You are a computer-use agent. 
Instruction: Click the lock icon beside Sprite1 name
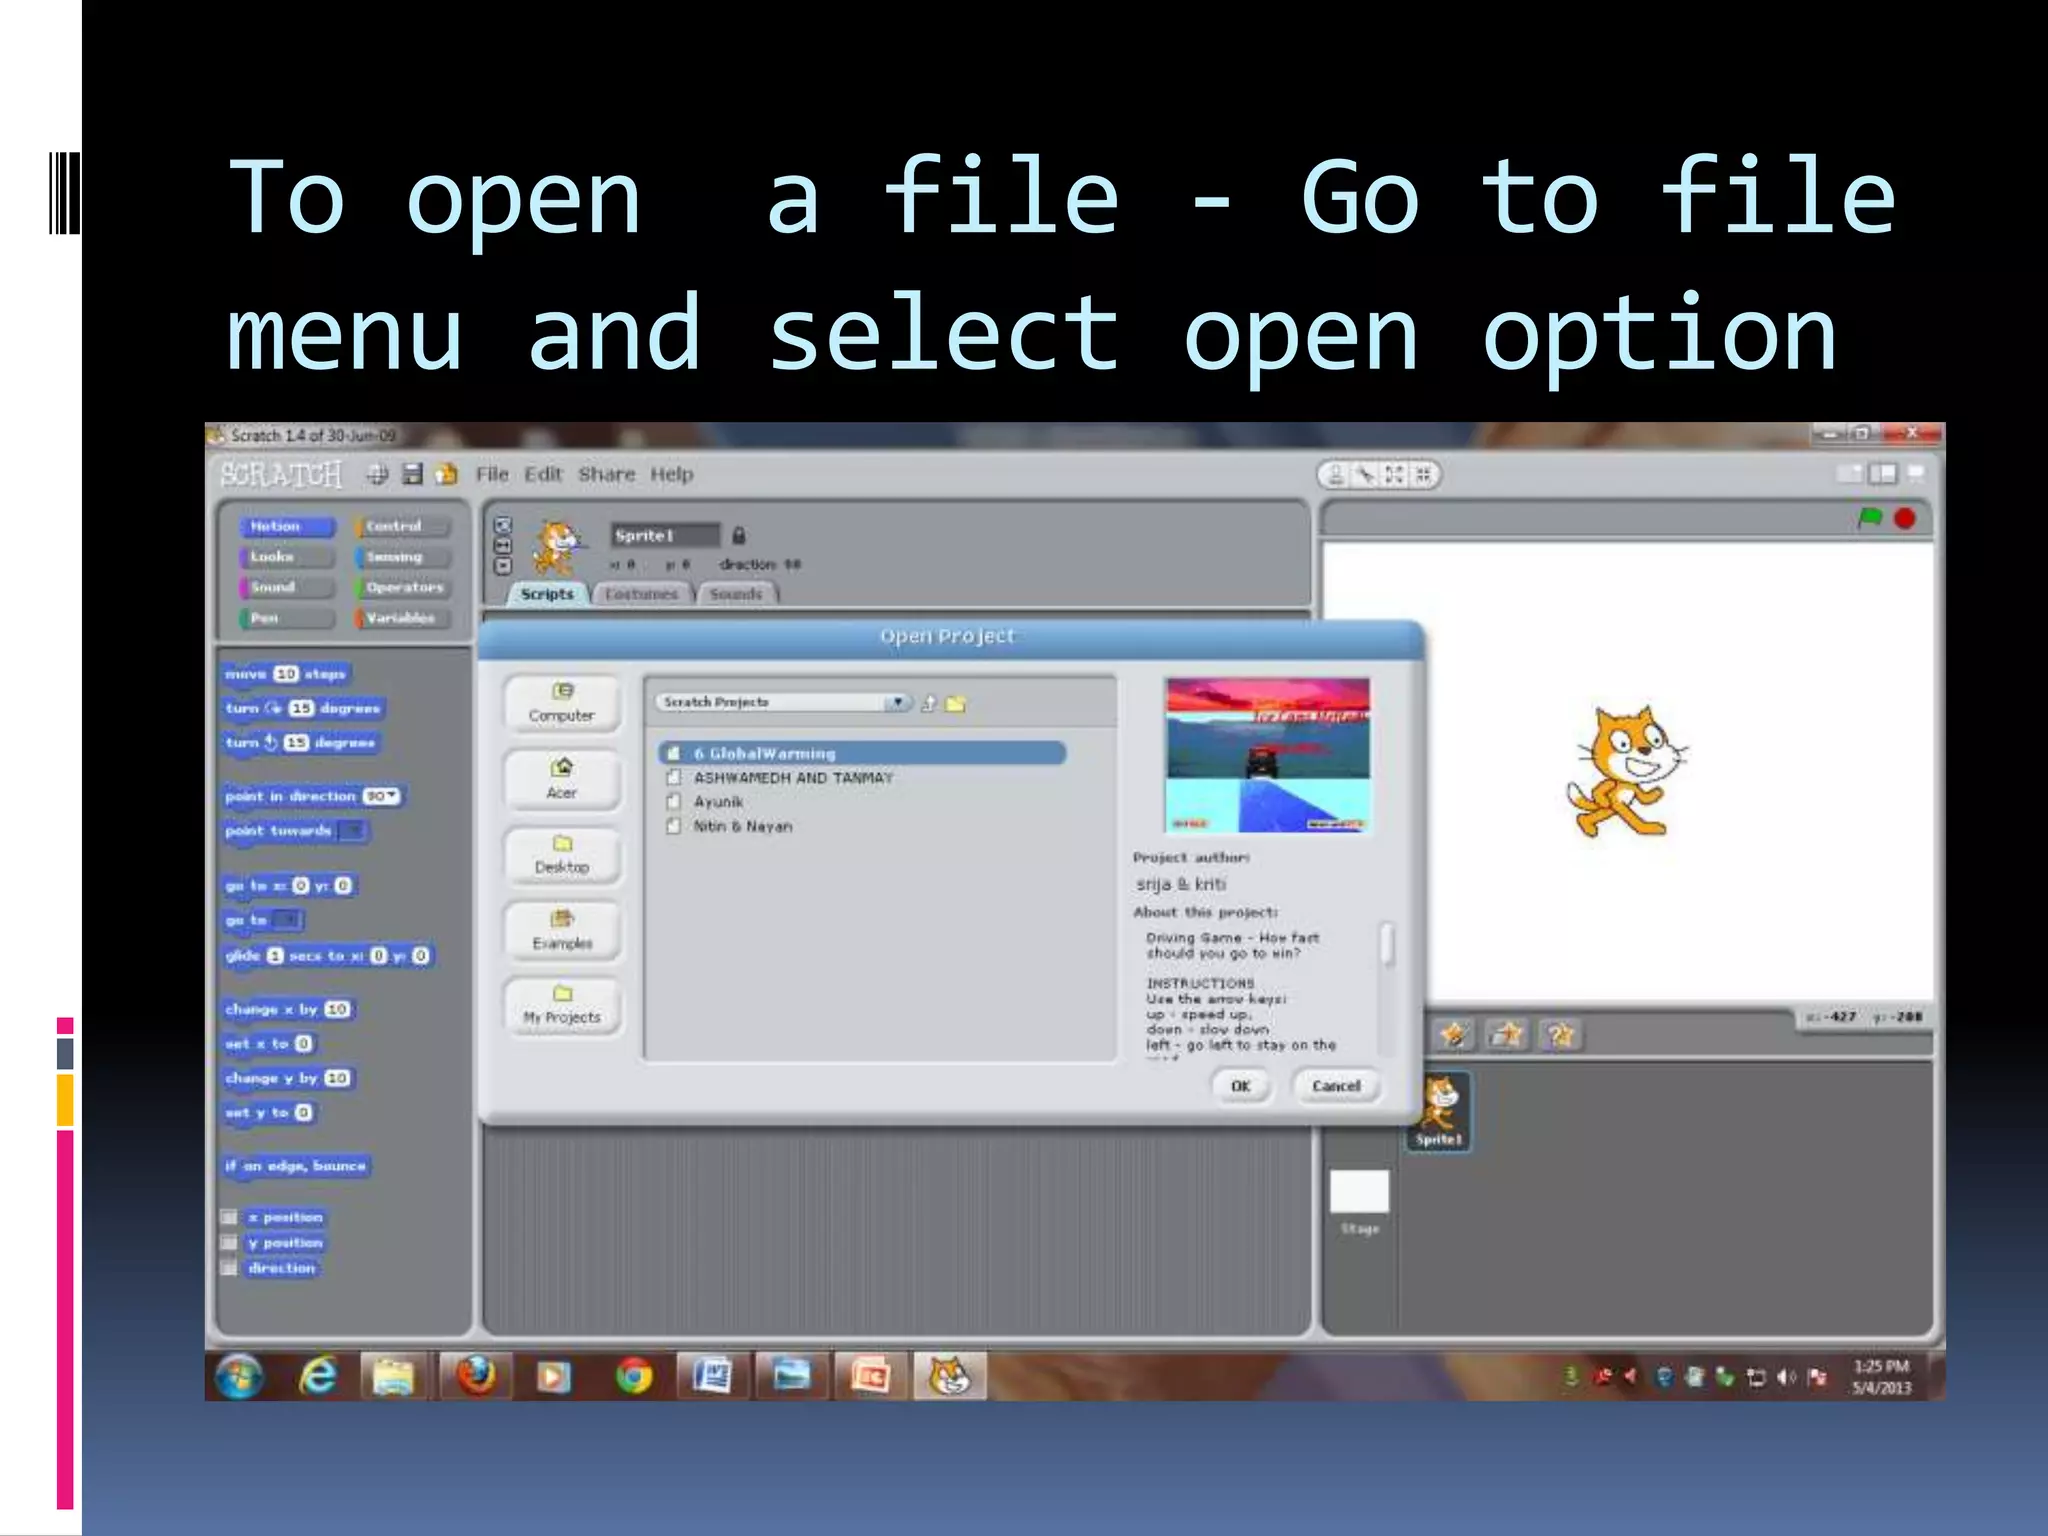[x=739, y=535]
